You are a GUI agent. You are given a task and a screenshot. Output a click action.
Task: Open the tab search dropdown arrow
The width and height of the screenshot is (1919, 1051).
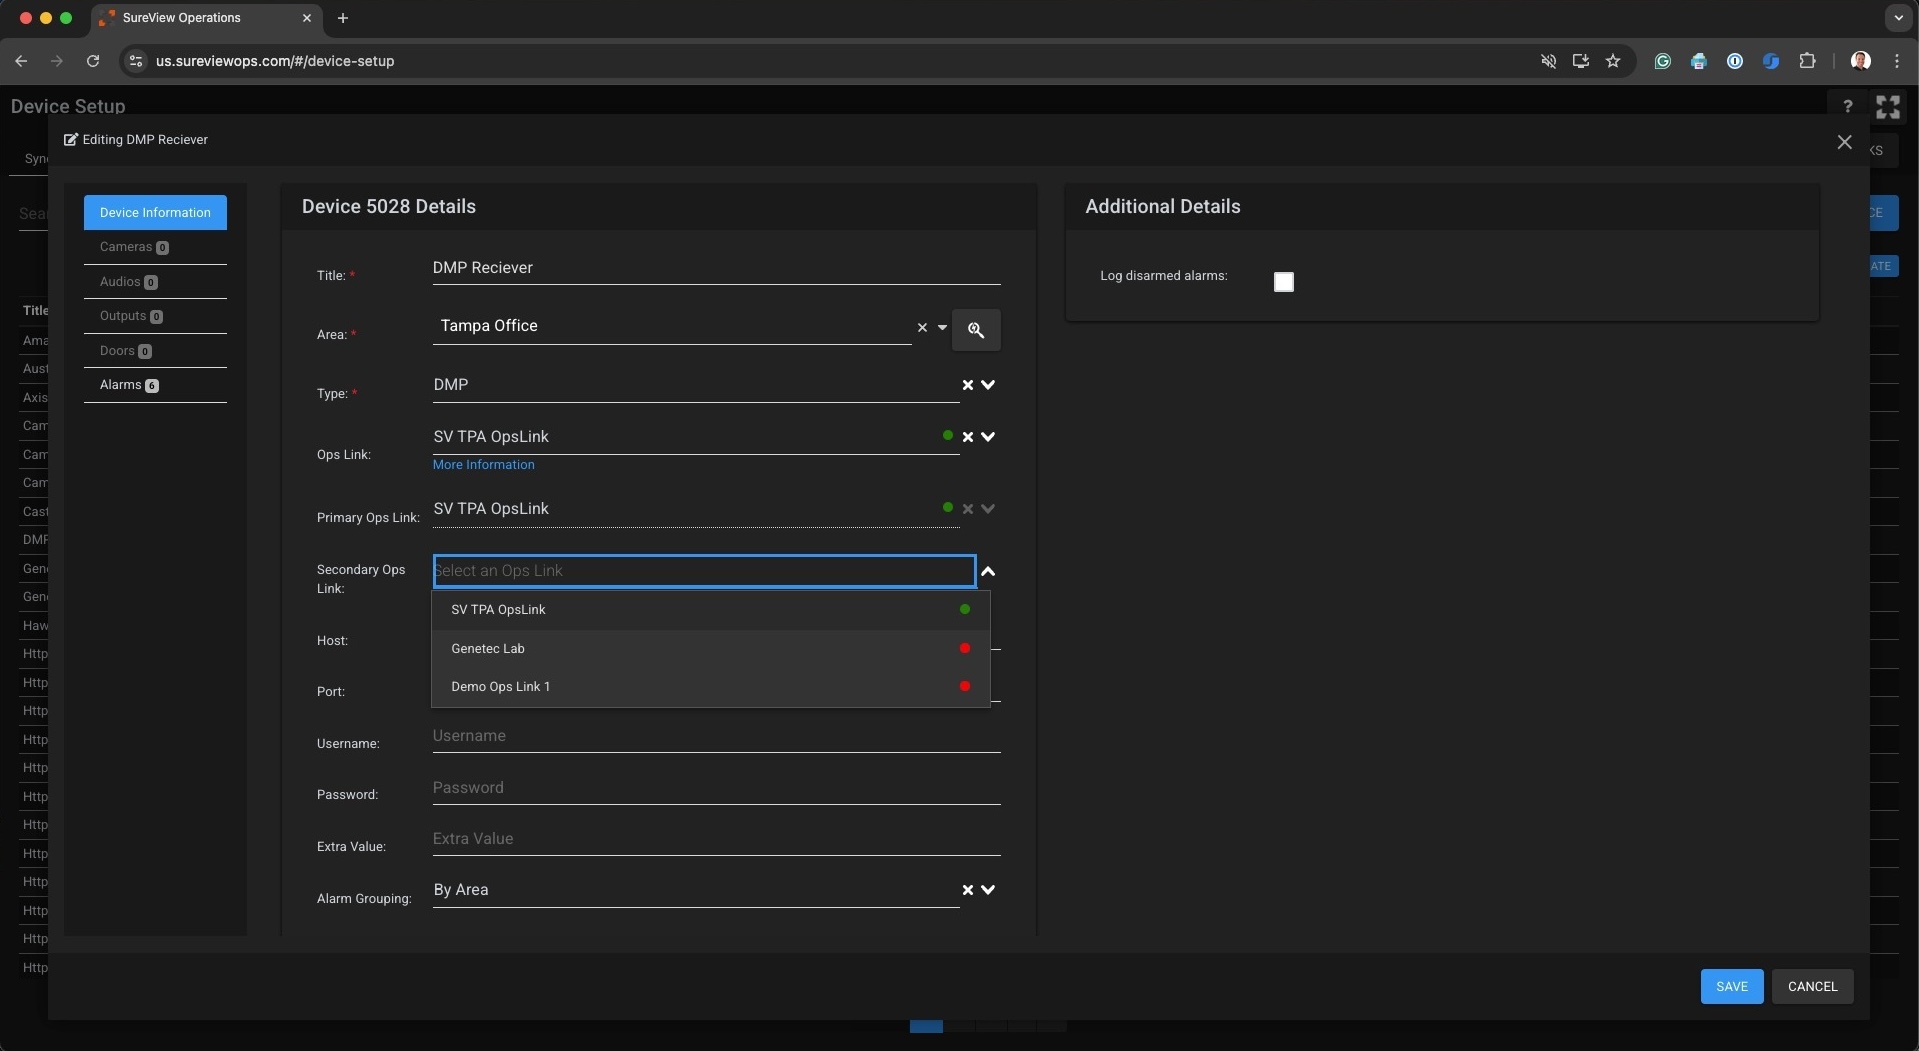1897,18
